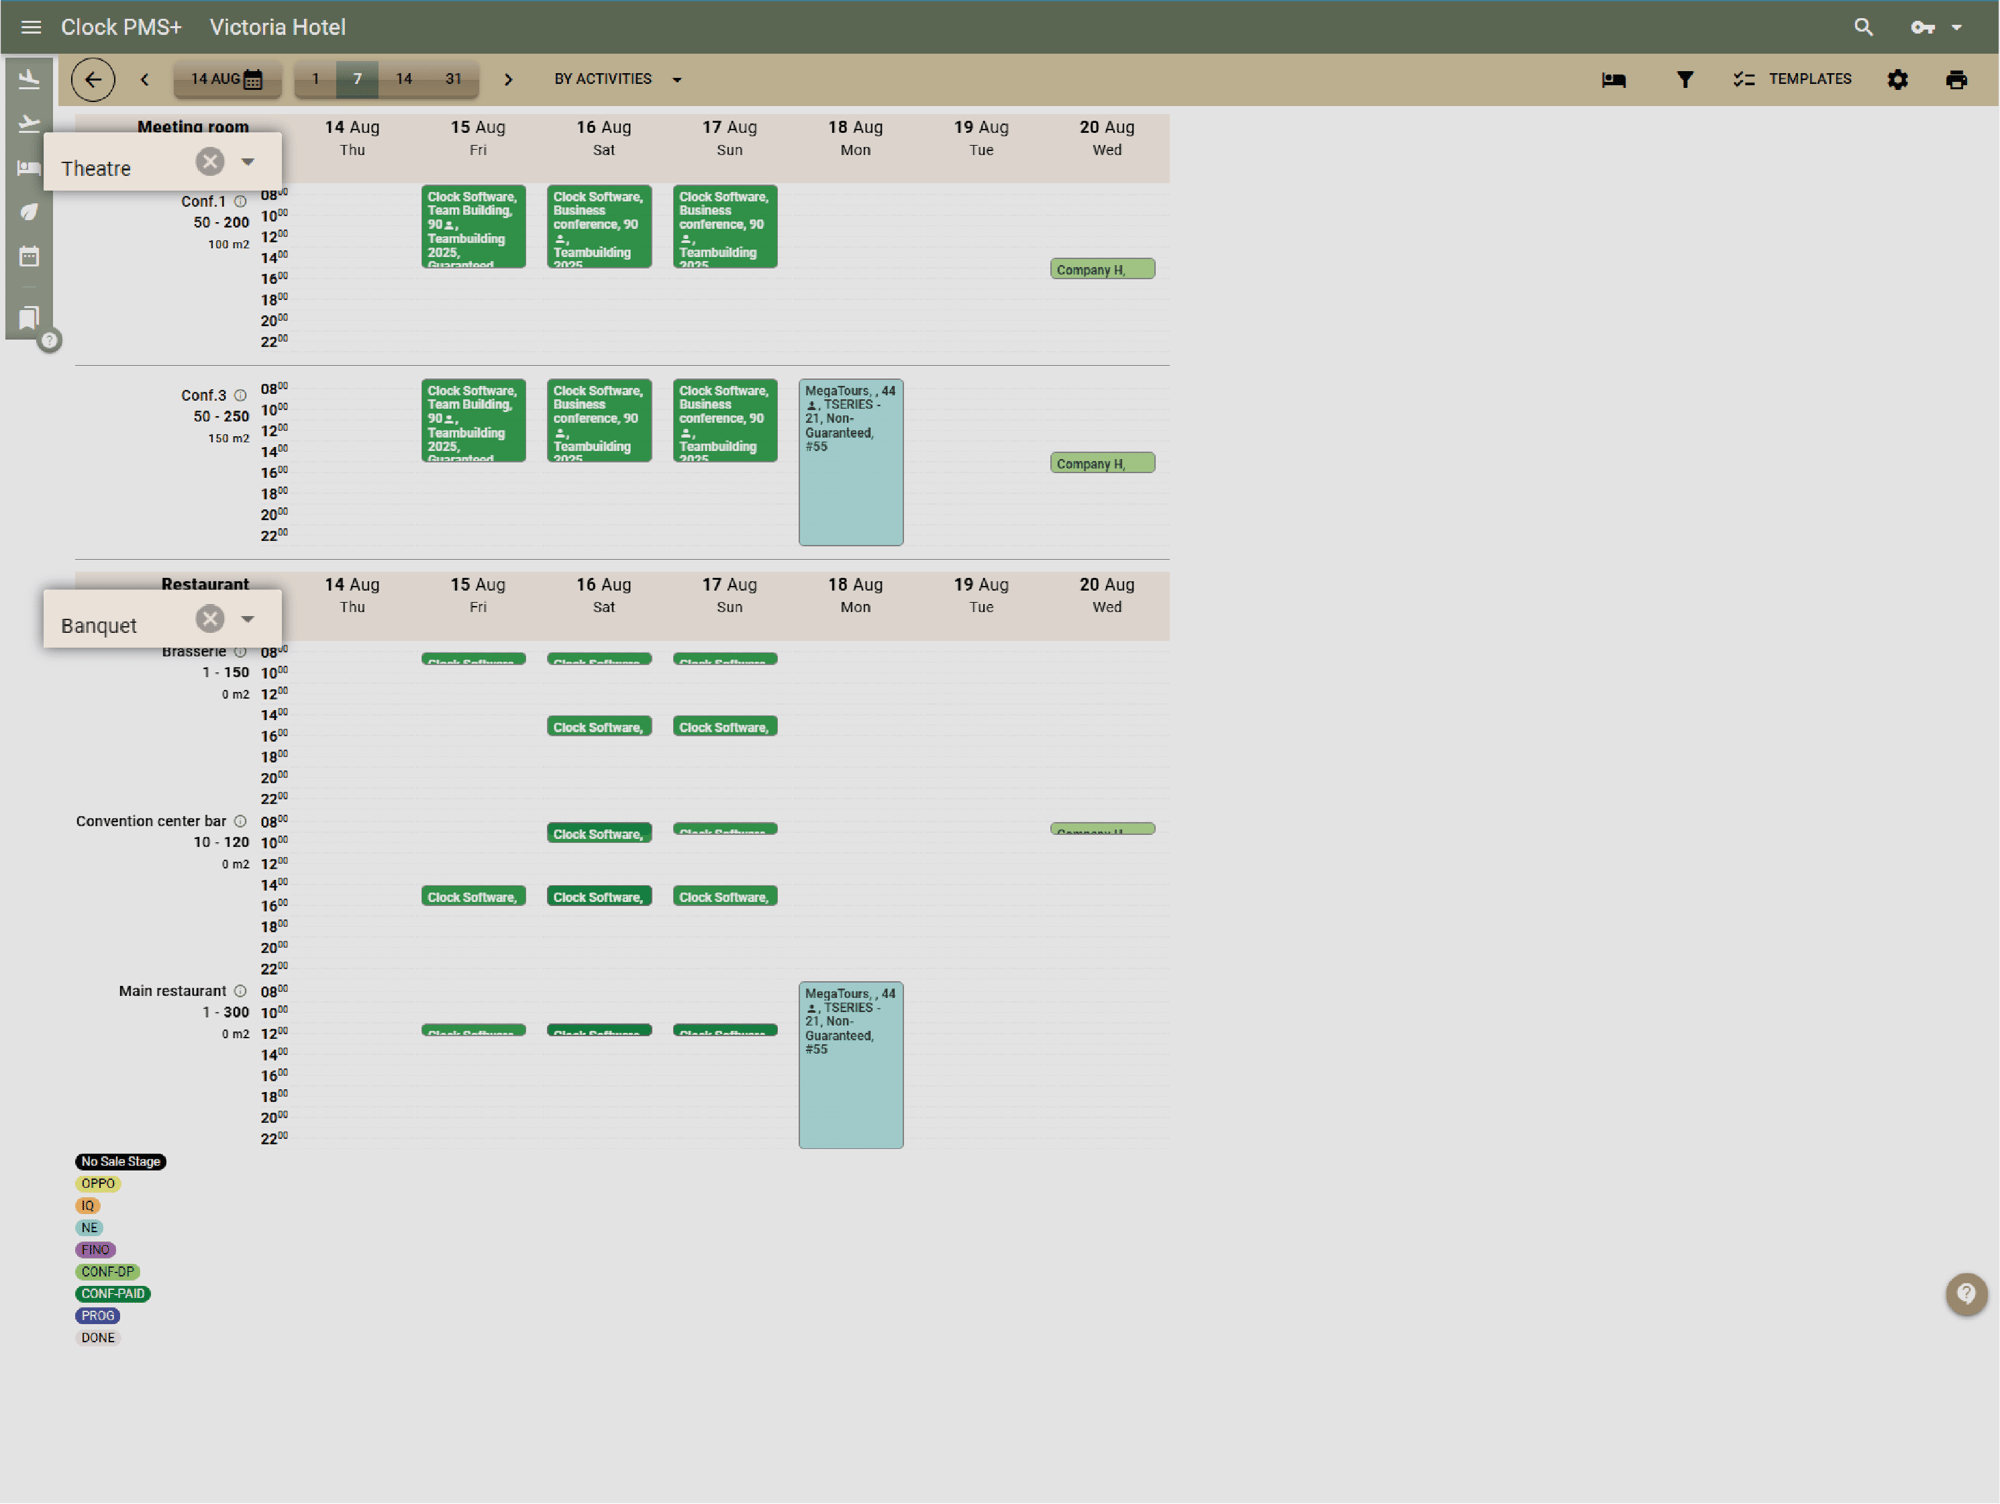This screenshot has height=1504, width=2000.
Task: Switch to the 7-day view
Action: point(357,79)
